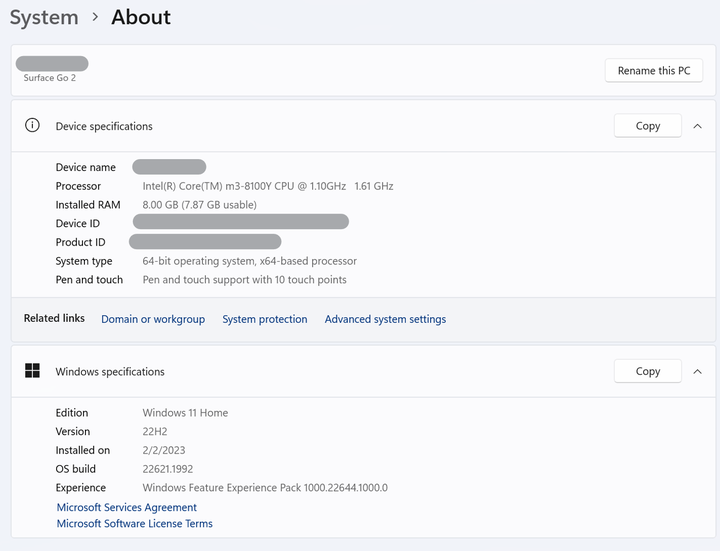Open the System protection link
720x551 pixels.
coord(264,319)
